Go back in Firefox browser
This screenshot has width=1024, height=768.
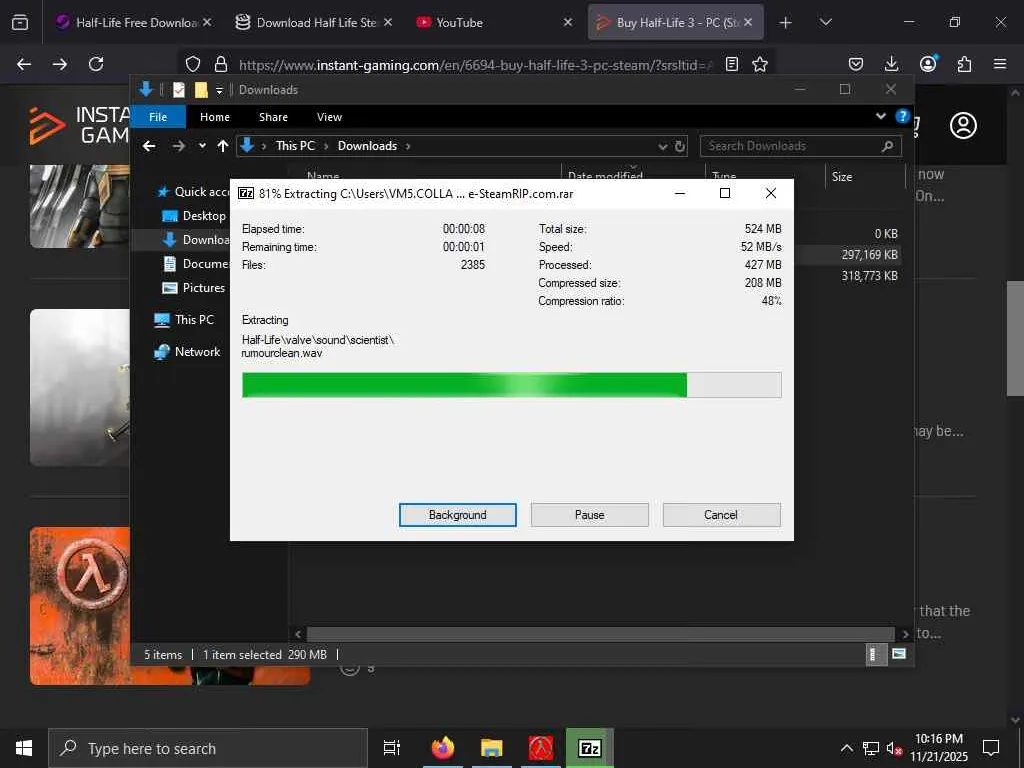point(24,64)
